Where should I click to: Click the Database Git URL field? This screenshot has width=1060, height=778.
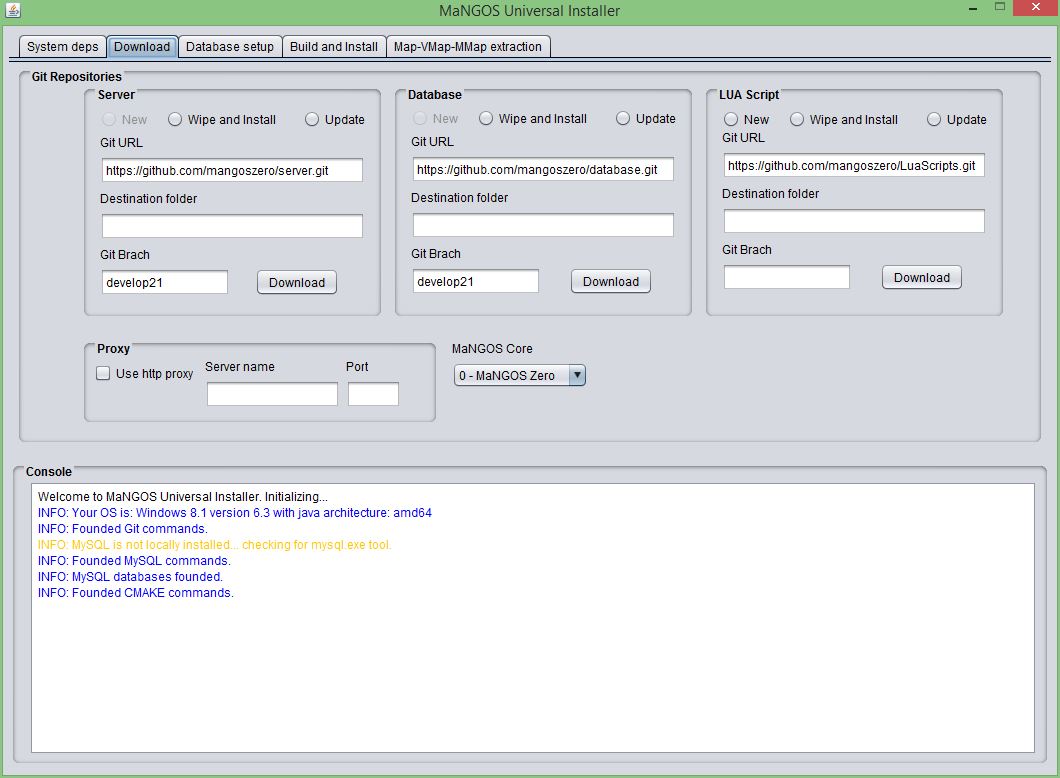[543, 169]
